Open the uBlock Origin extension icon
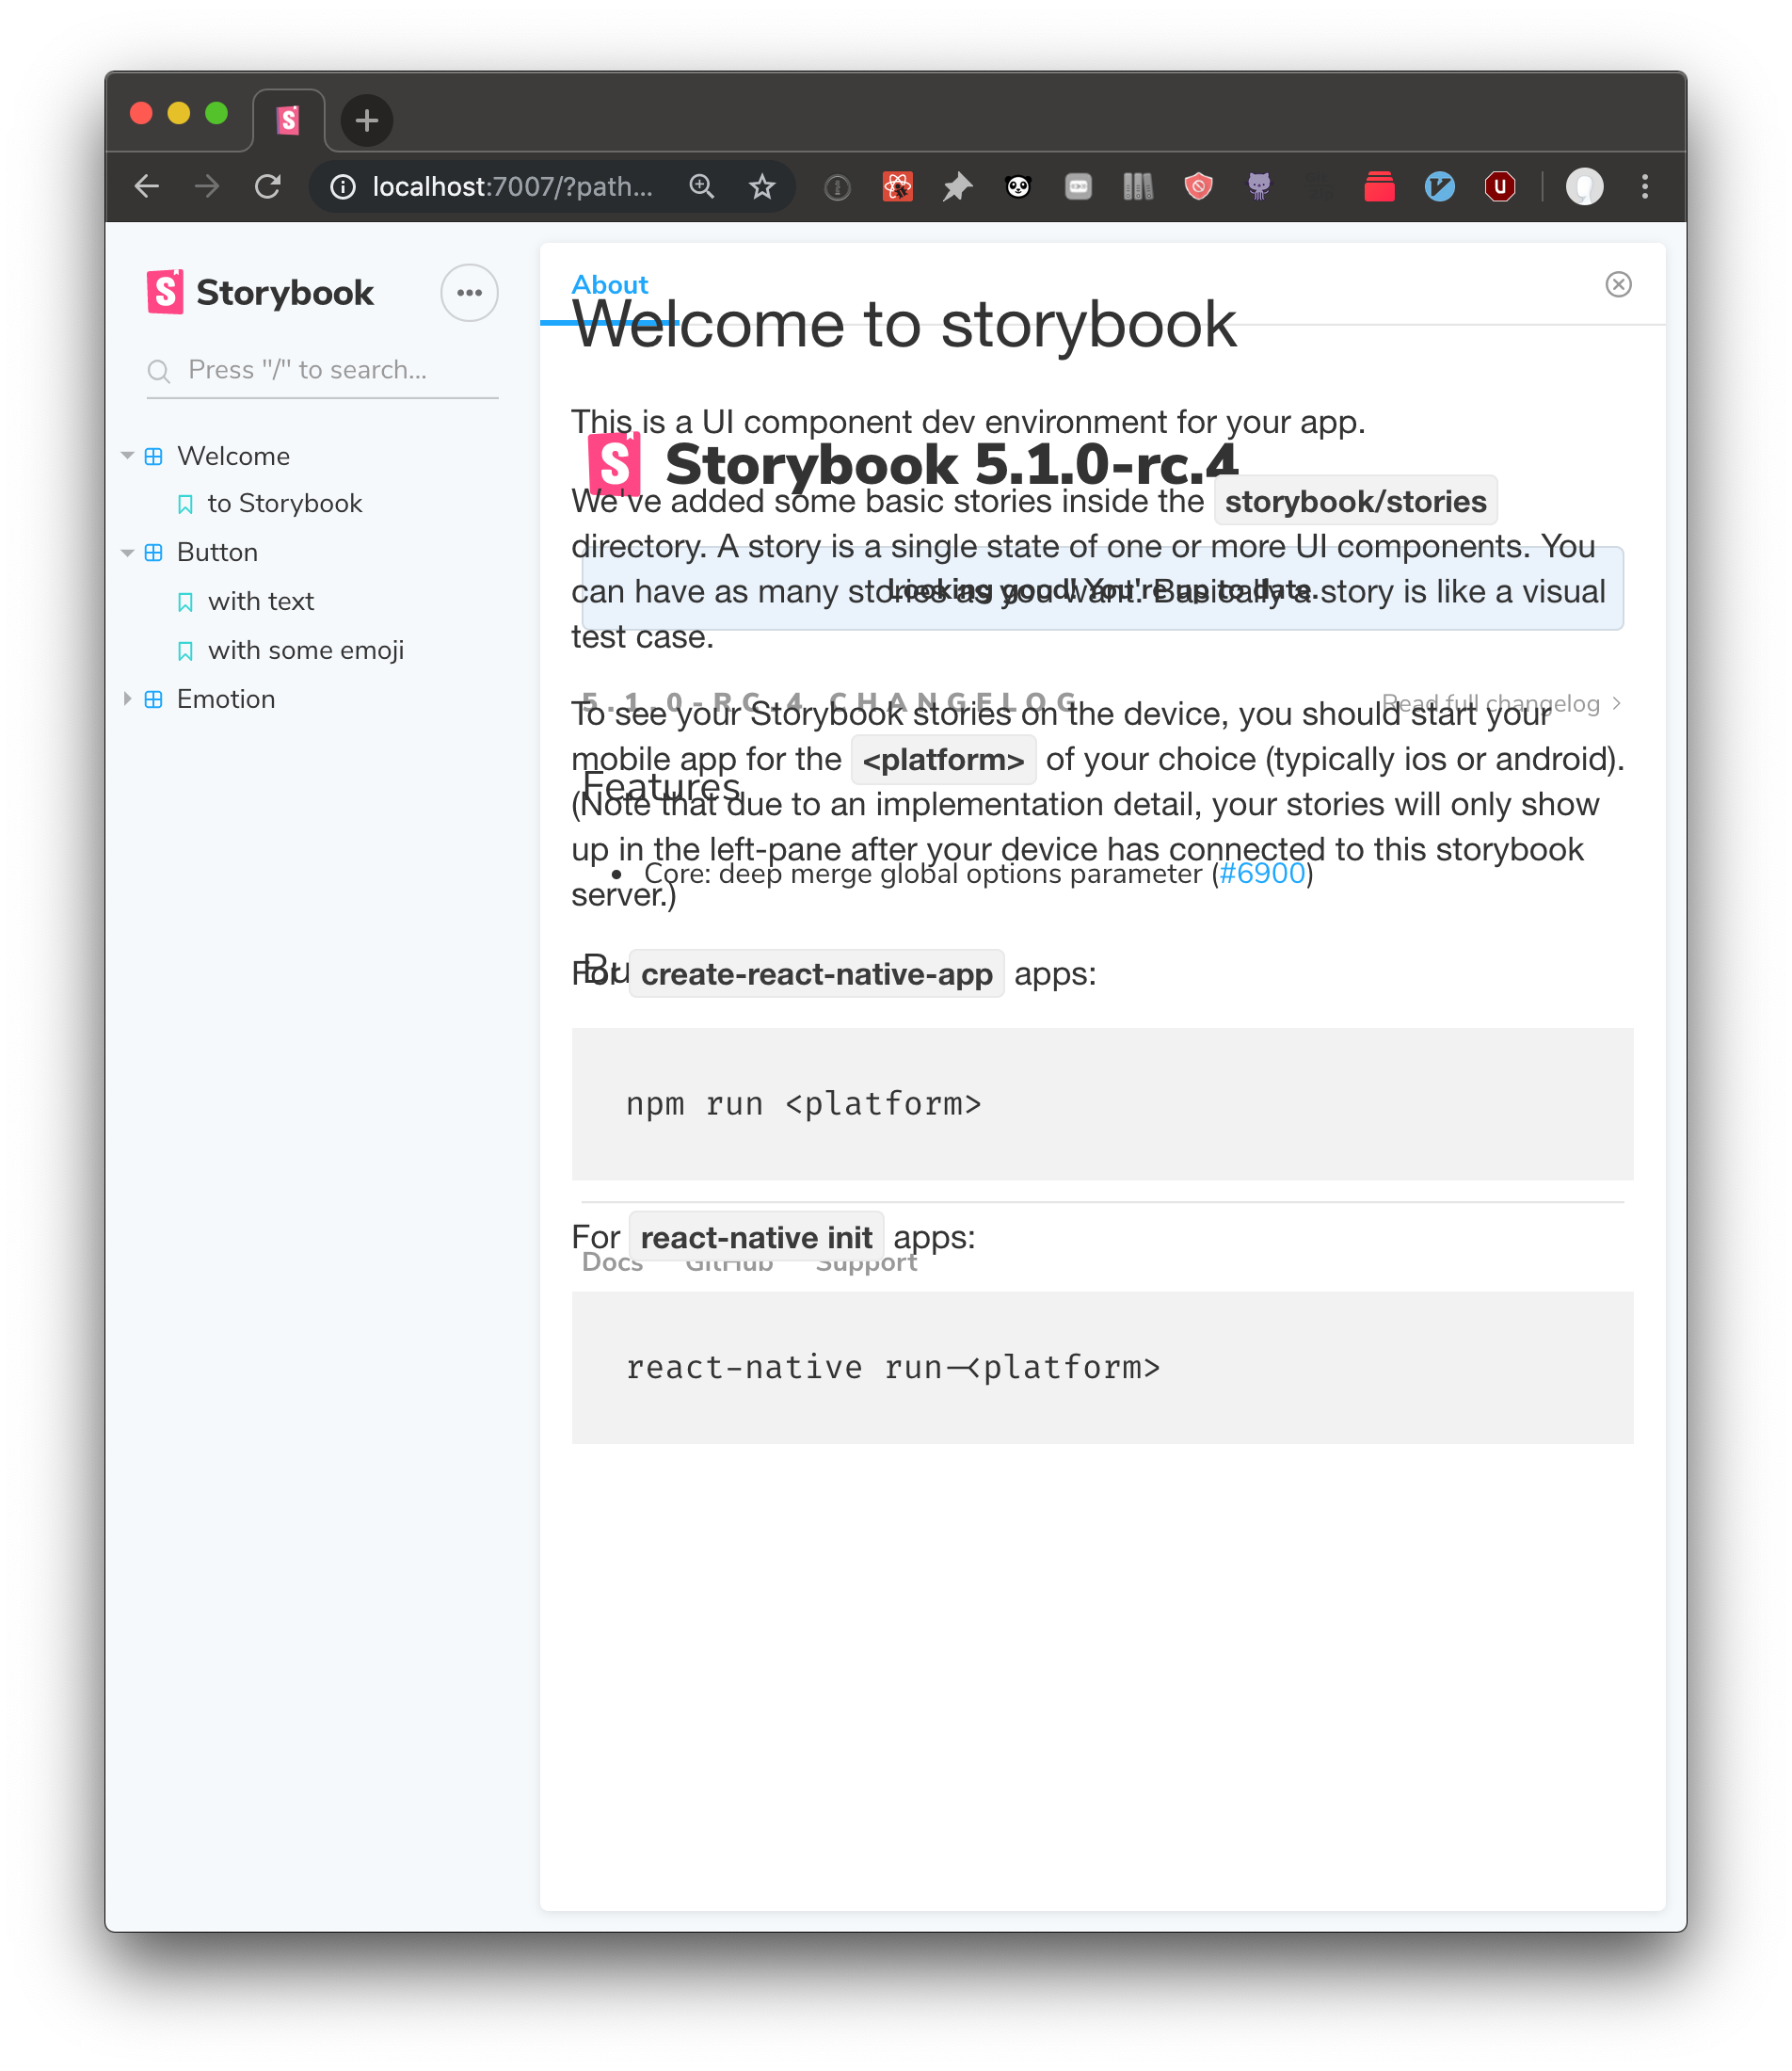The width and height of the screenshot is (1792, 2071). 1500,187
